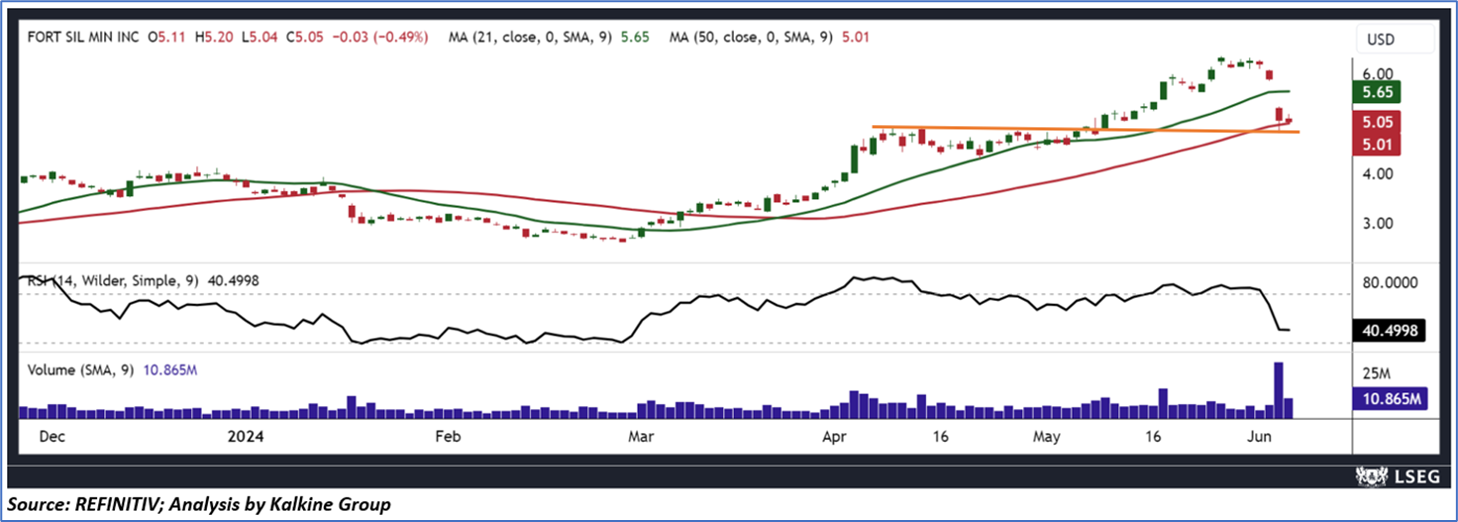
Task: Click the 3.00 price axis label
Action: tap(1379, 223)
